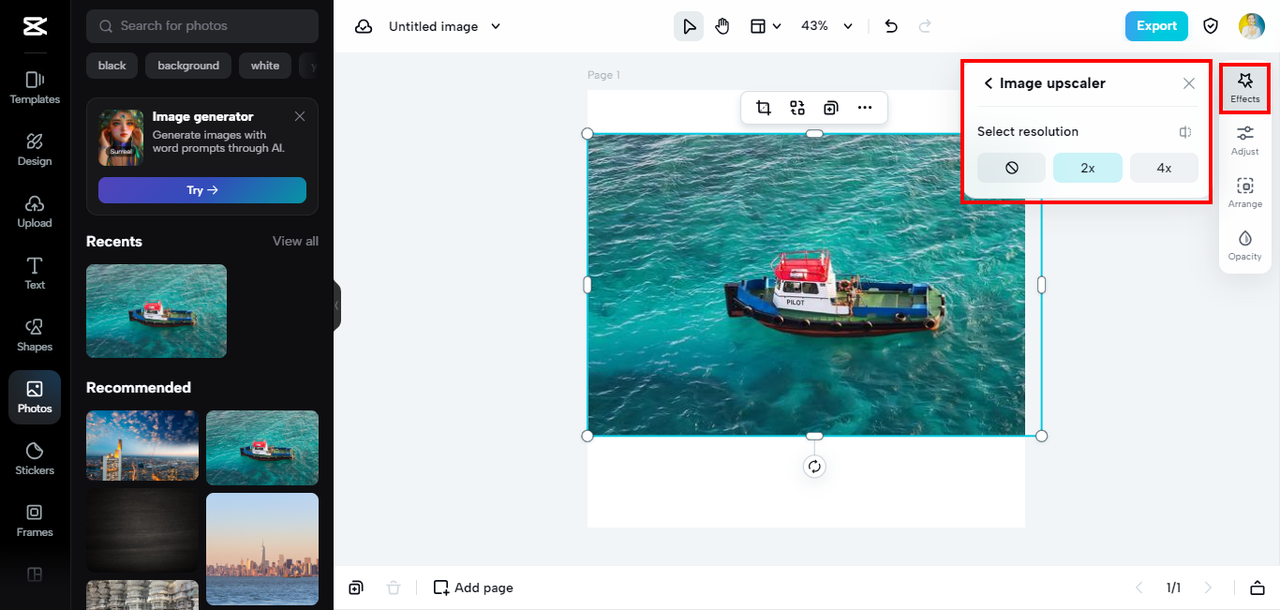Select the pointer select tool
This screenshot has height=610, width=1280.
(x=689, y=27)
